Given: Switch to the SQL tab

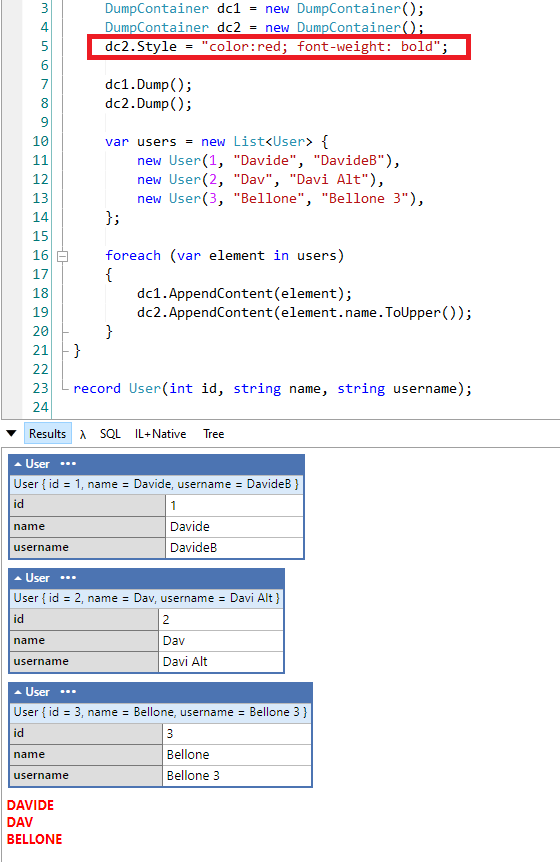Looking at the screenshot, I should [x=110, y=434].
